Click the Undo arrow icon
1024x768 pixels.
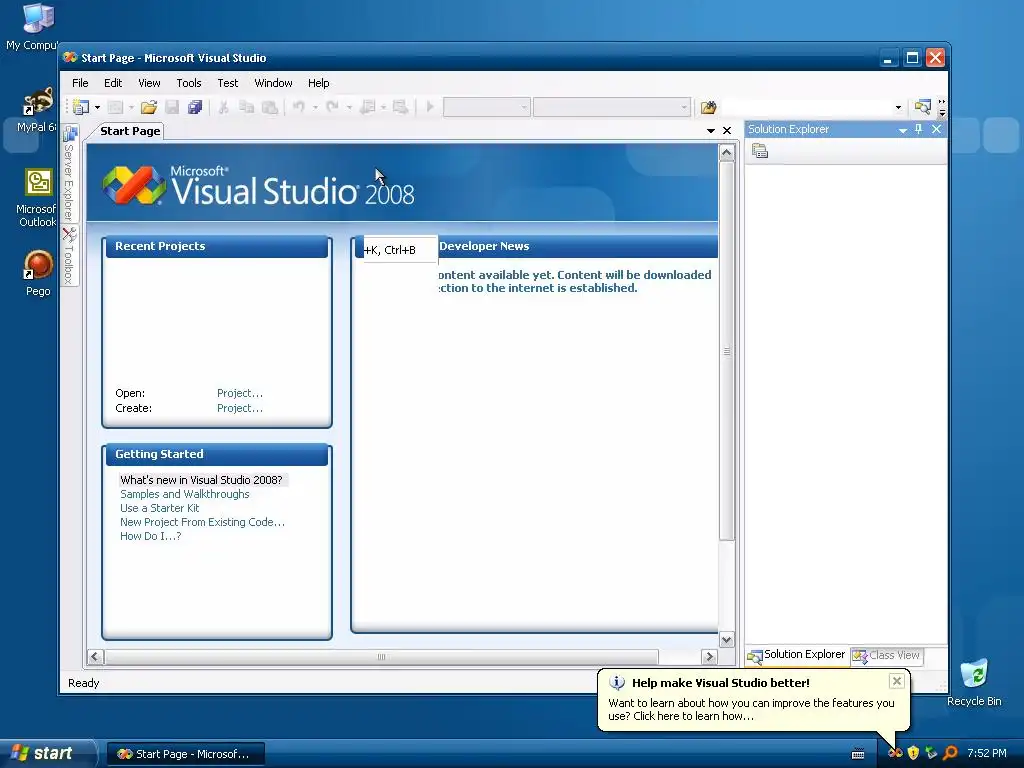(x=299, y=106)
